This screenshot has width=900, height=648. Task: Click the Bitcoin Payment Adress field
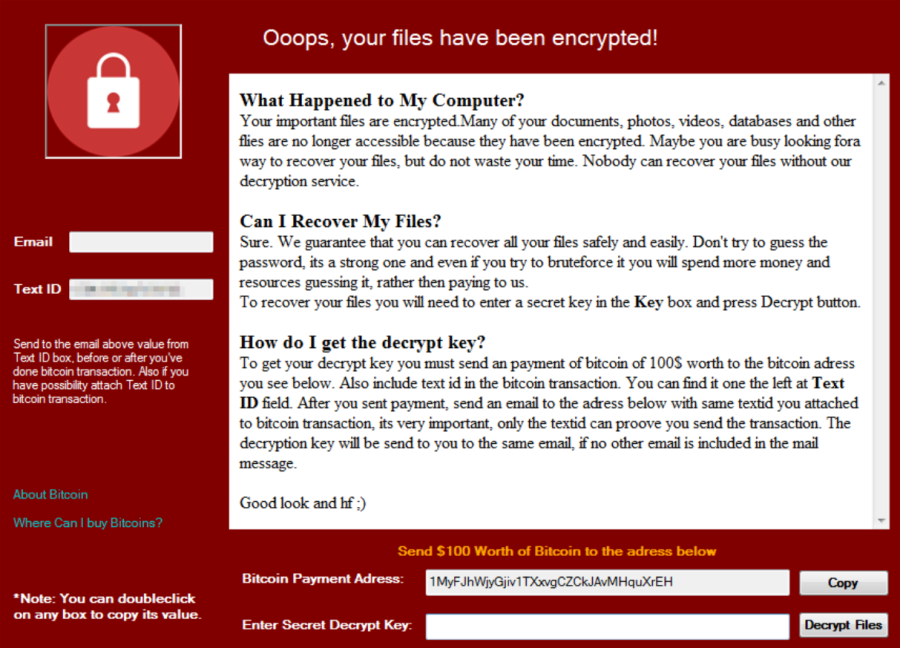607,583
